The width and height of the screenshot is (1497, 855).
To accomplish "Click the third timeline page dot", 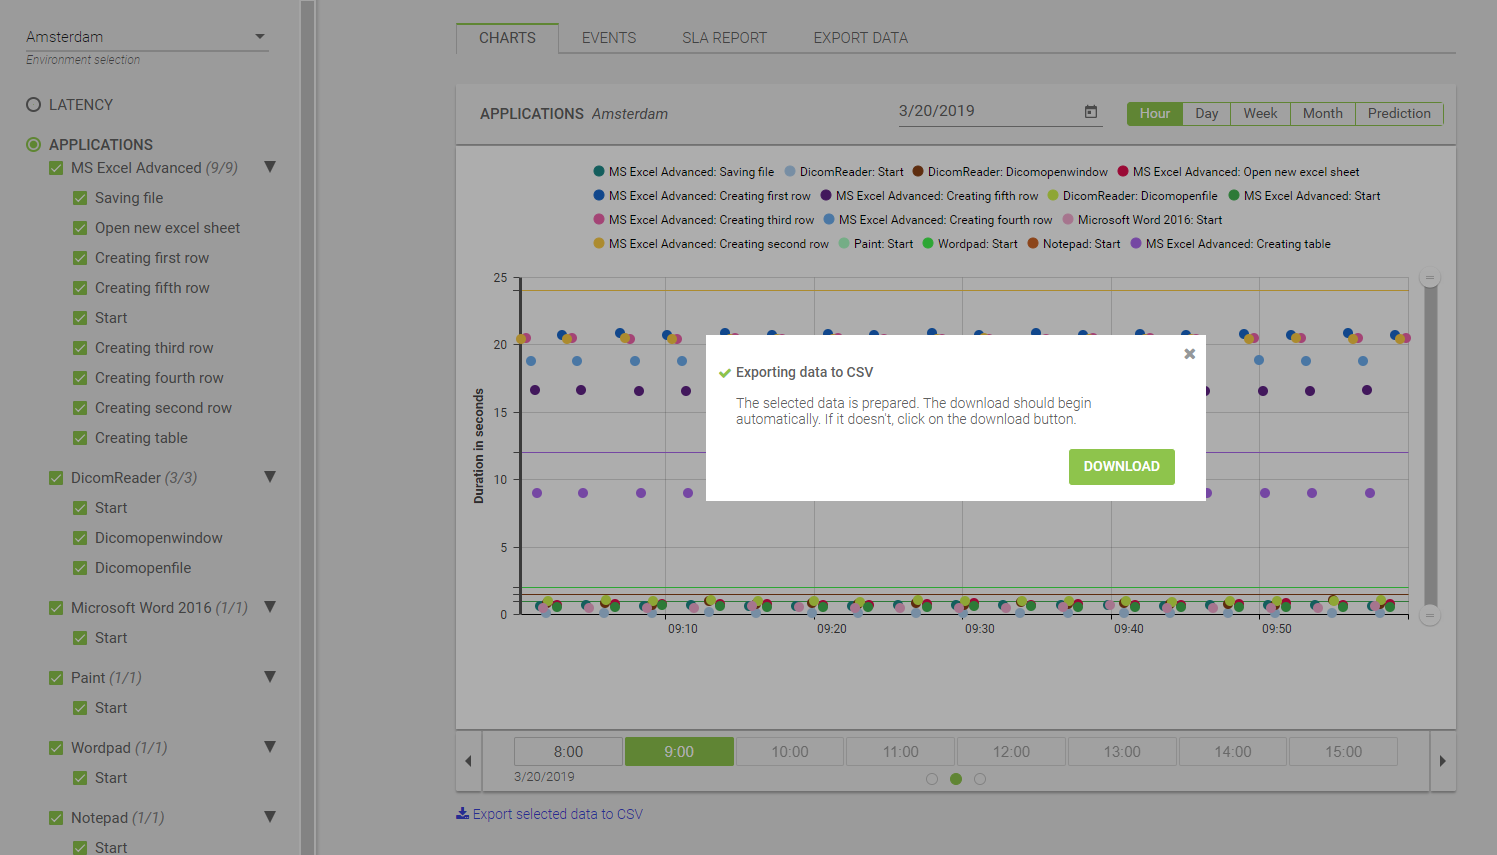I will (980, 779).
